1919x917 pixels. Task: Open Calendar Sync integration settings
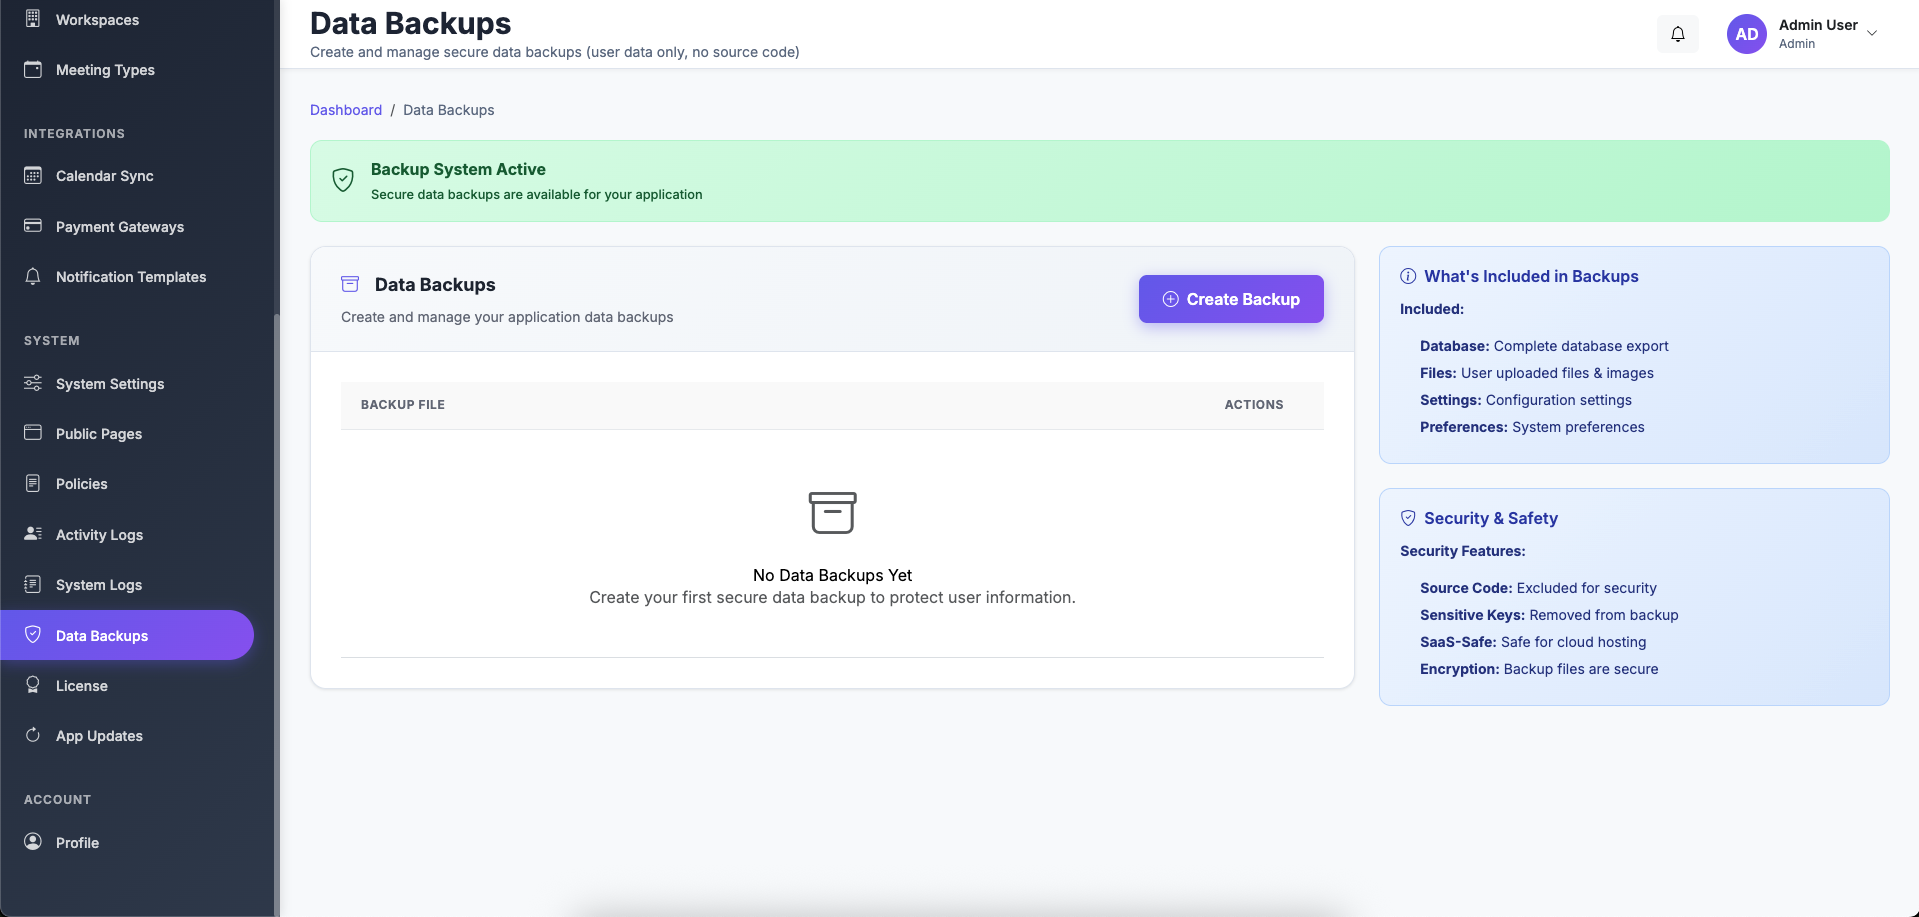[104, 176]
